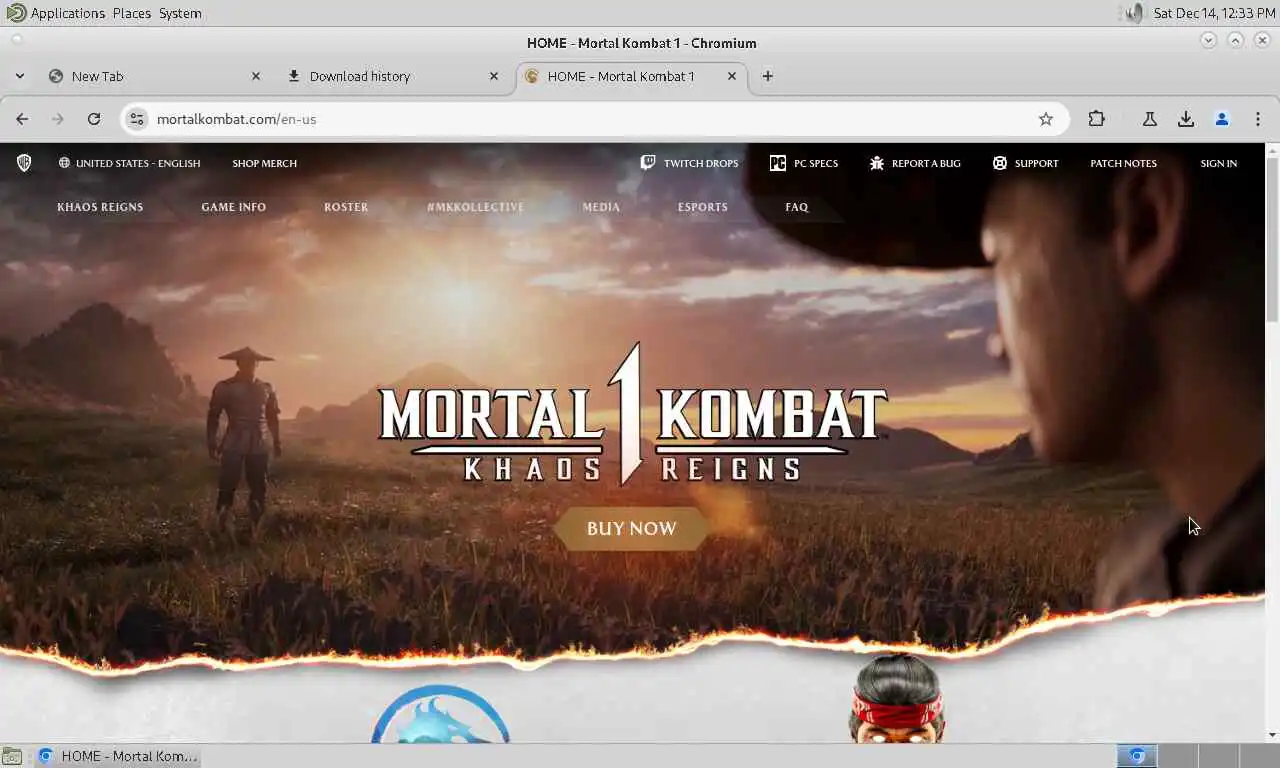This screenshot has width=1280, height=768.
Task: Close the Mortal Kombat 1 tab
Action: pyautogui.click(x=732, y=76)
